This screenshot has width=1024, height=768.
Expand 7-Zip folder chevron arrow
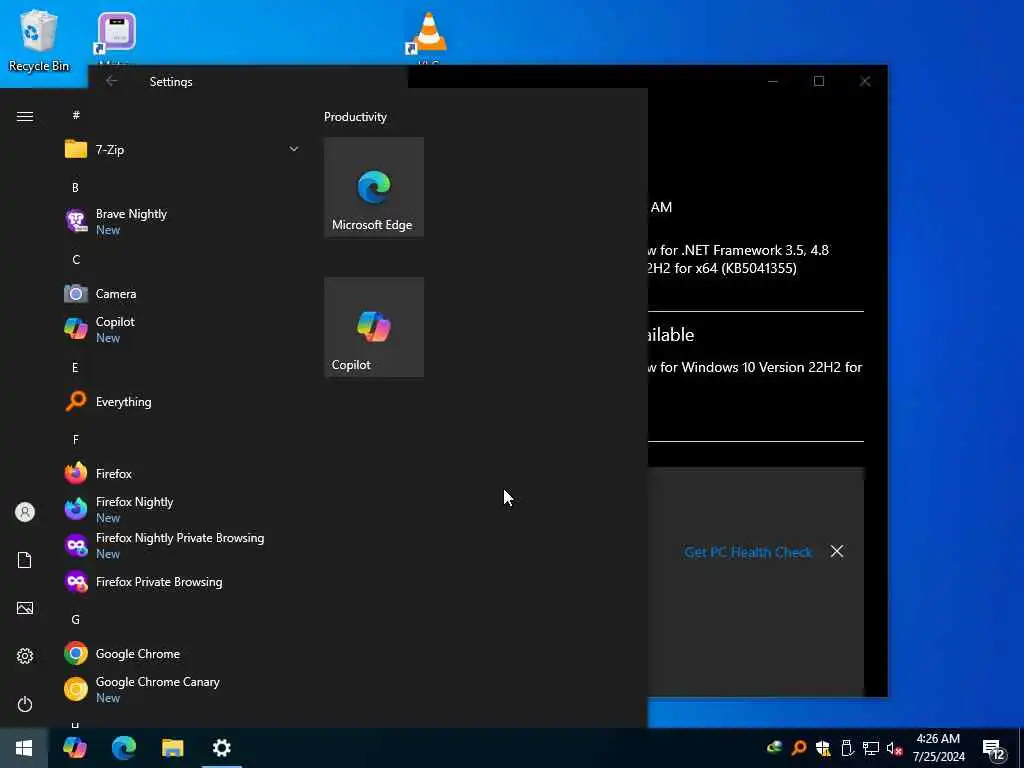(x=294, y=150)
